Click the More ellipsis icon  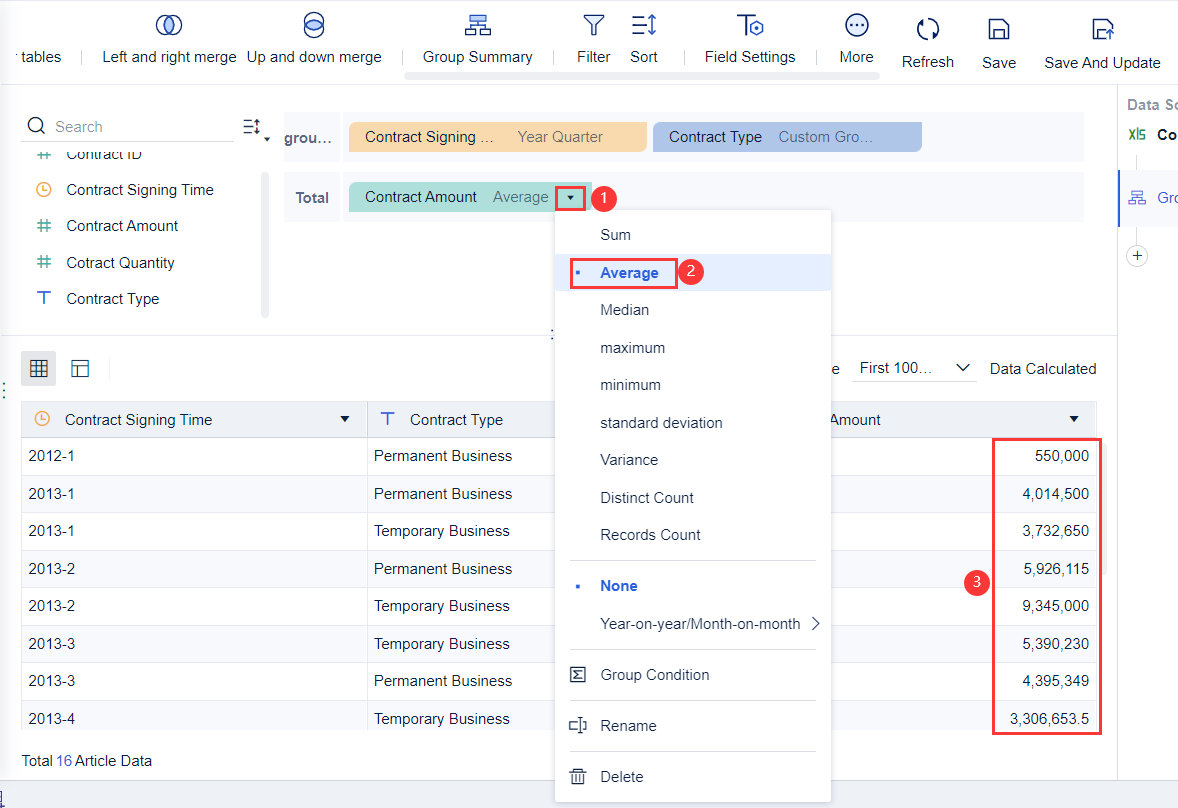(856, 26)
